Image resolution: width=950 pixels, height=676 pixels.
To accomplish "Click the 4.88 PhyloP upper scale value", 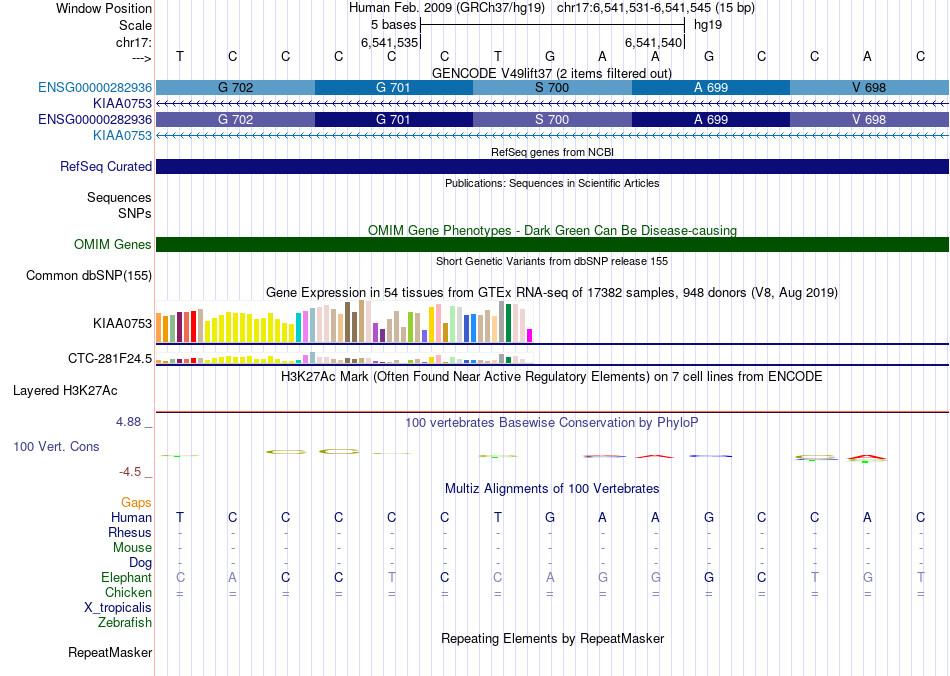I will tap(128, 422).
